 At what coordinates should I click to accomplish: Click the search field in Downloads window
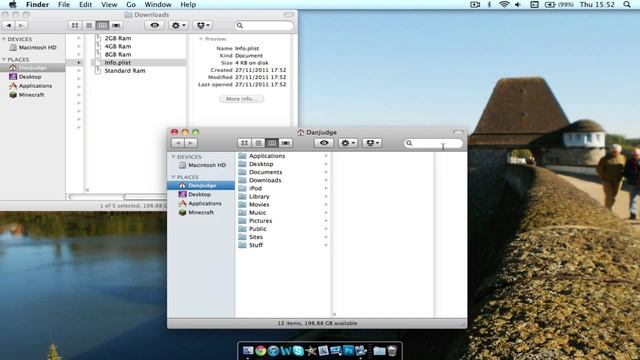pyautogui.click(x=264, y=25)
